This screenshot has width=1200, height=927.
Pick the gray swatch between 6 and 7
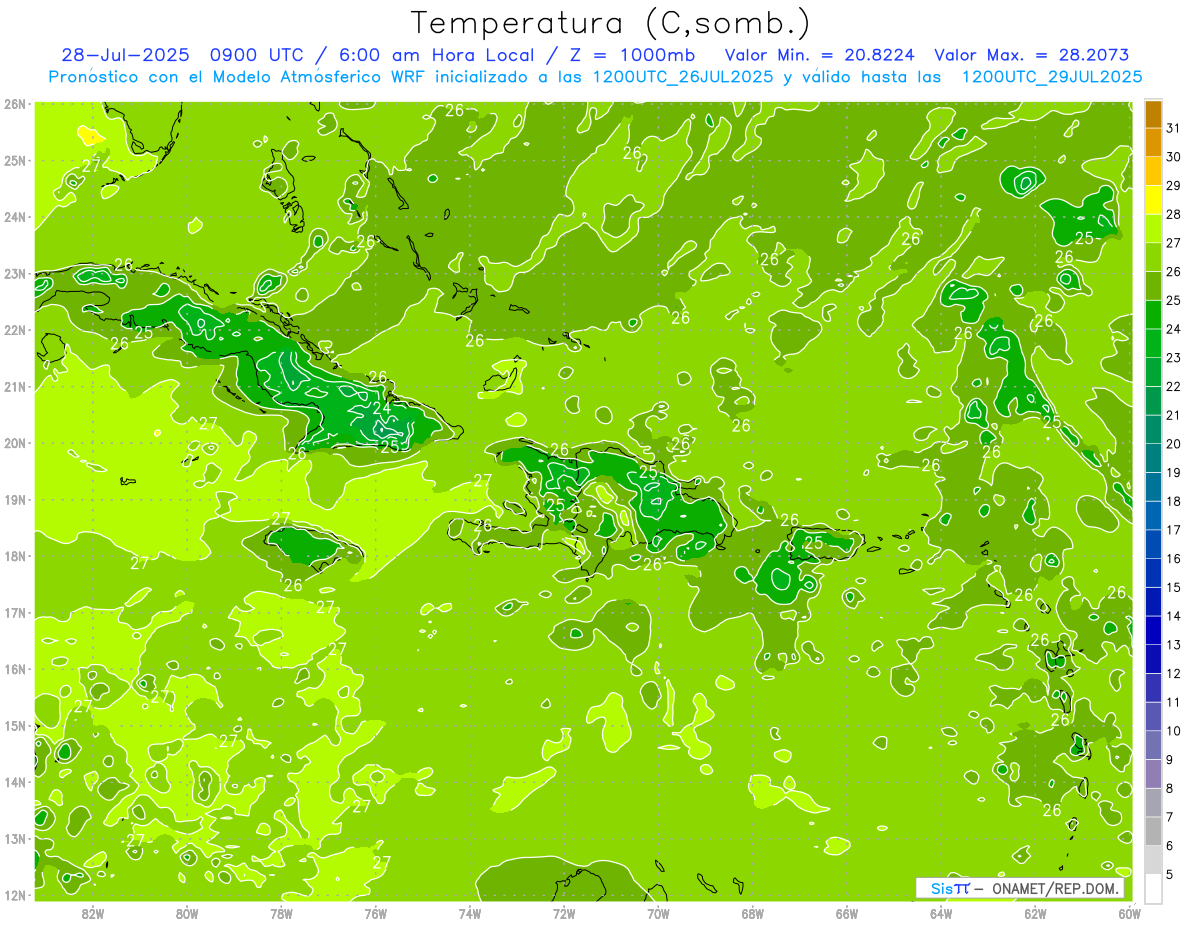point(1153,831)
